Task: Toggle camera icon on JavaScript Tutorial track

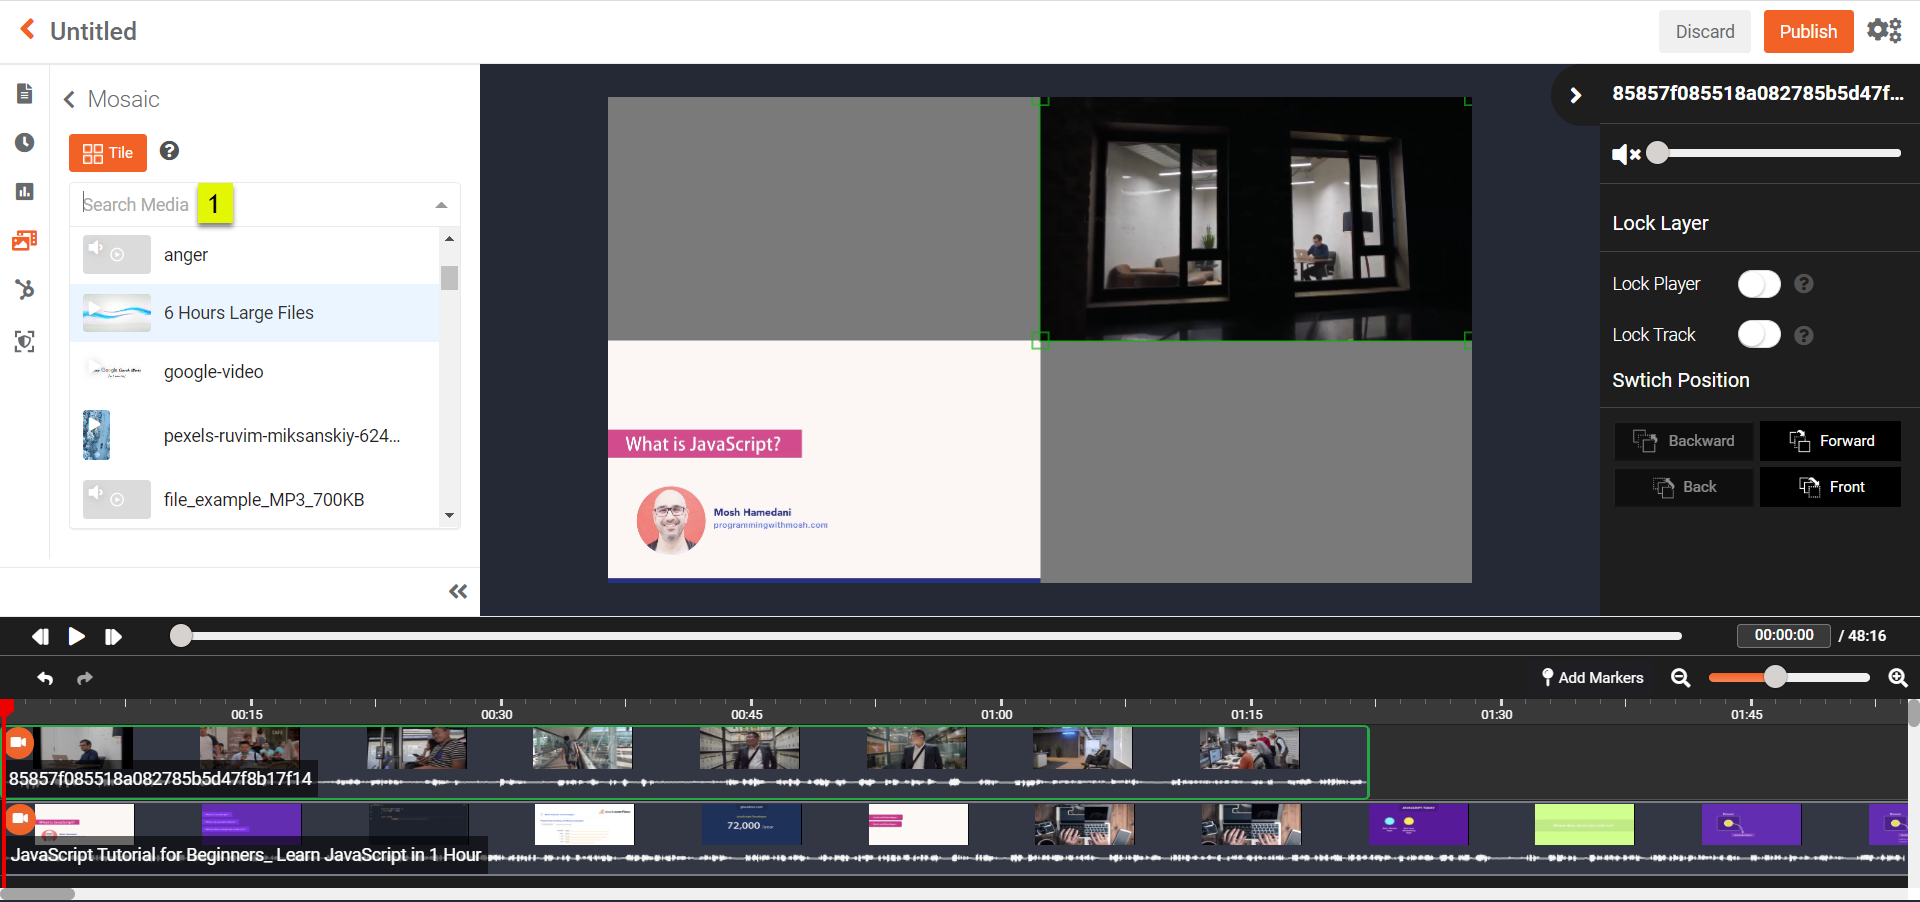Action: [19, 819]
